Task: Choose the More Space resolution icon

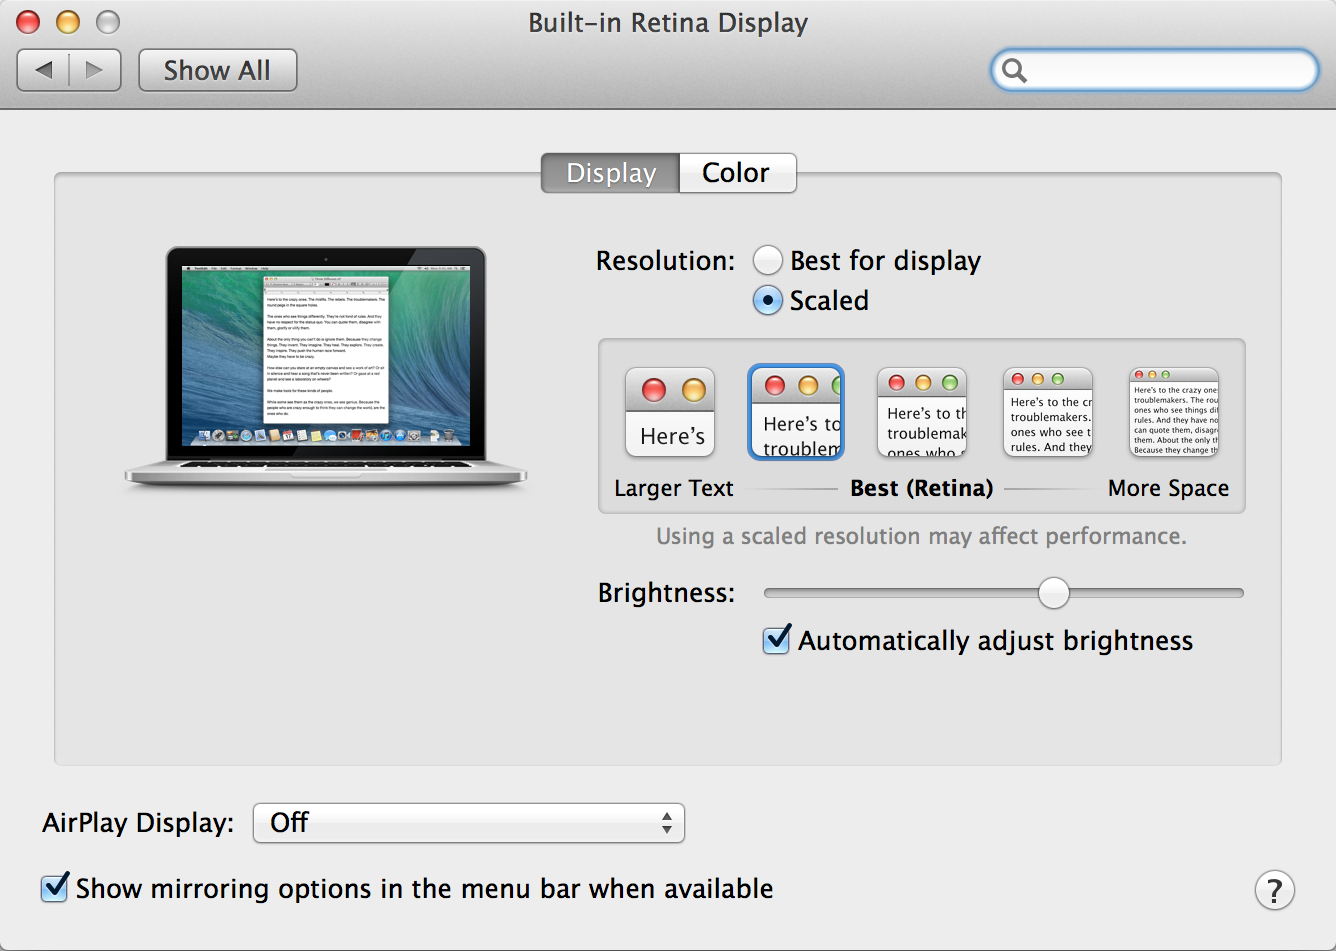Action: coord(1174,412)
